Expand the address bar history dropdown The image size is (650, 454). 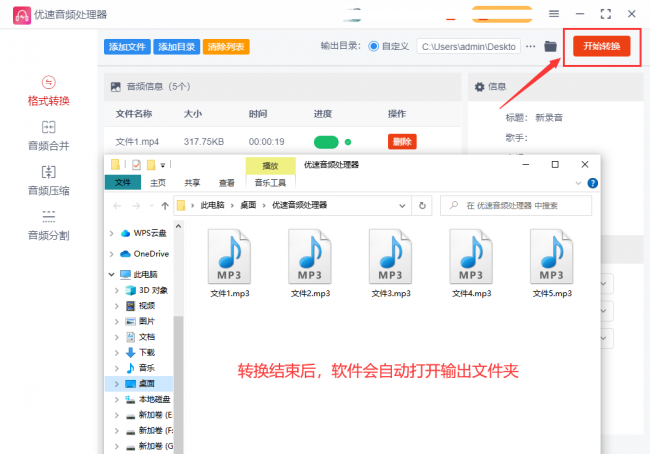pyautogui.click(x=402, y=206)
